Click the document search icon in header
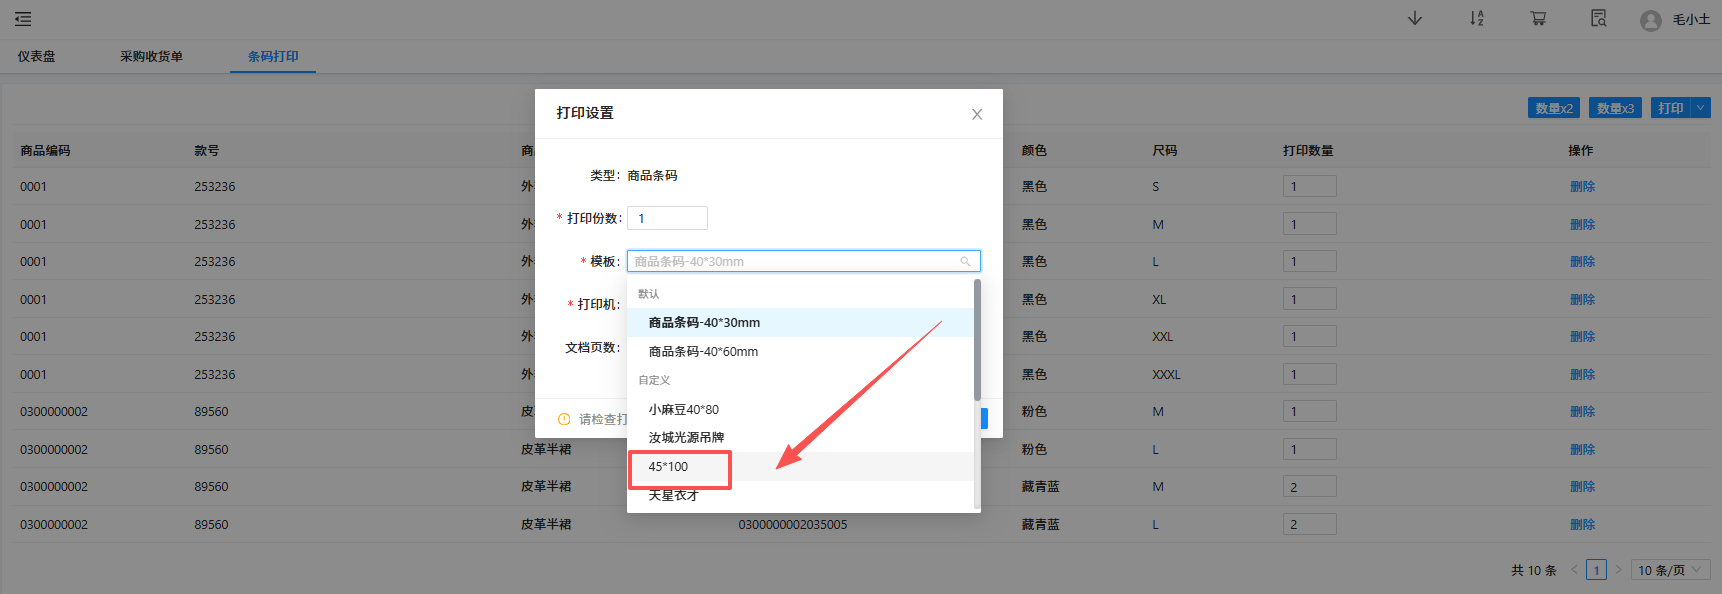This screenshot has height=594, width=1722. [1599, 19]
